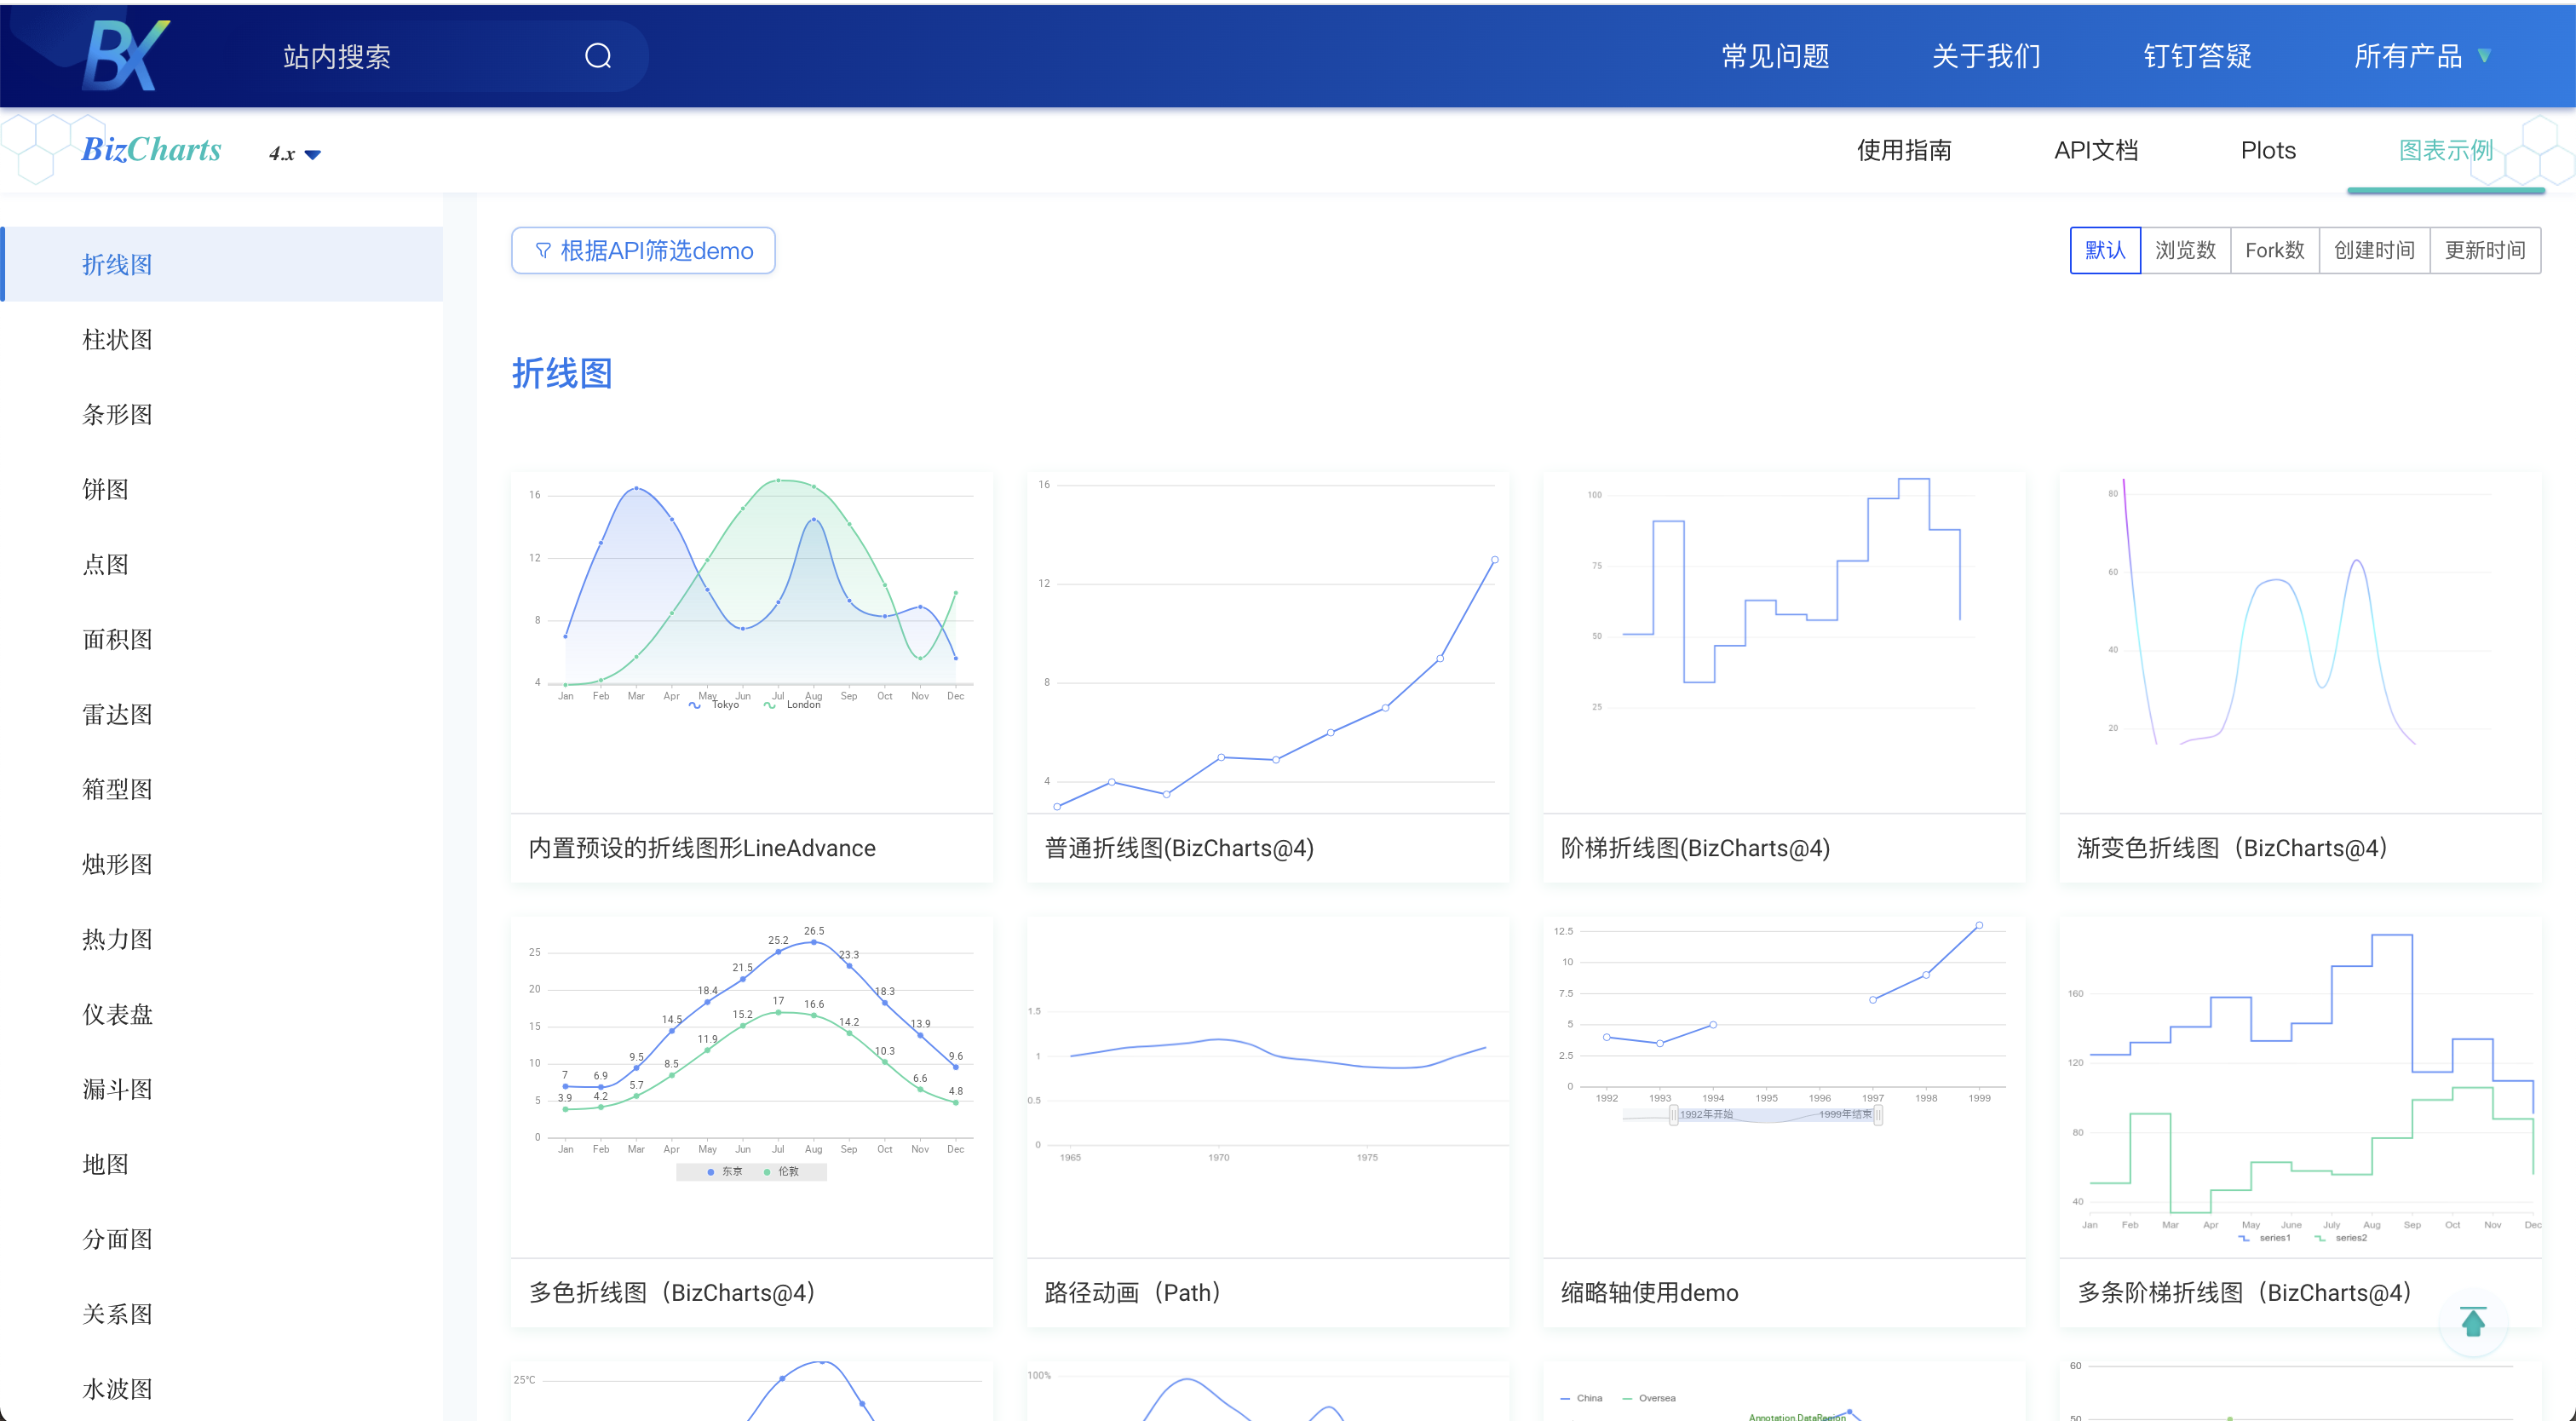
Task: Select 烛形图 in the sidebar
Action: point(221,864)
